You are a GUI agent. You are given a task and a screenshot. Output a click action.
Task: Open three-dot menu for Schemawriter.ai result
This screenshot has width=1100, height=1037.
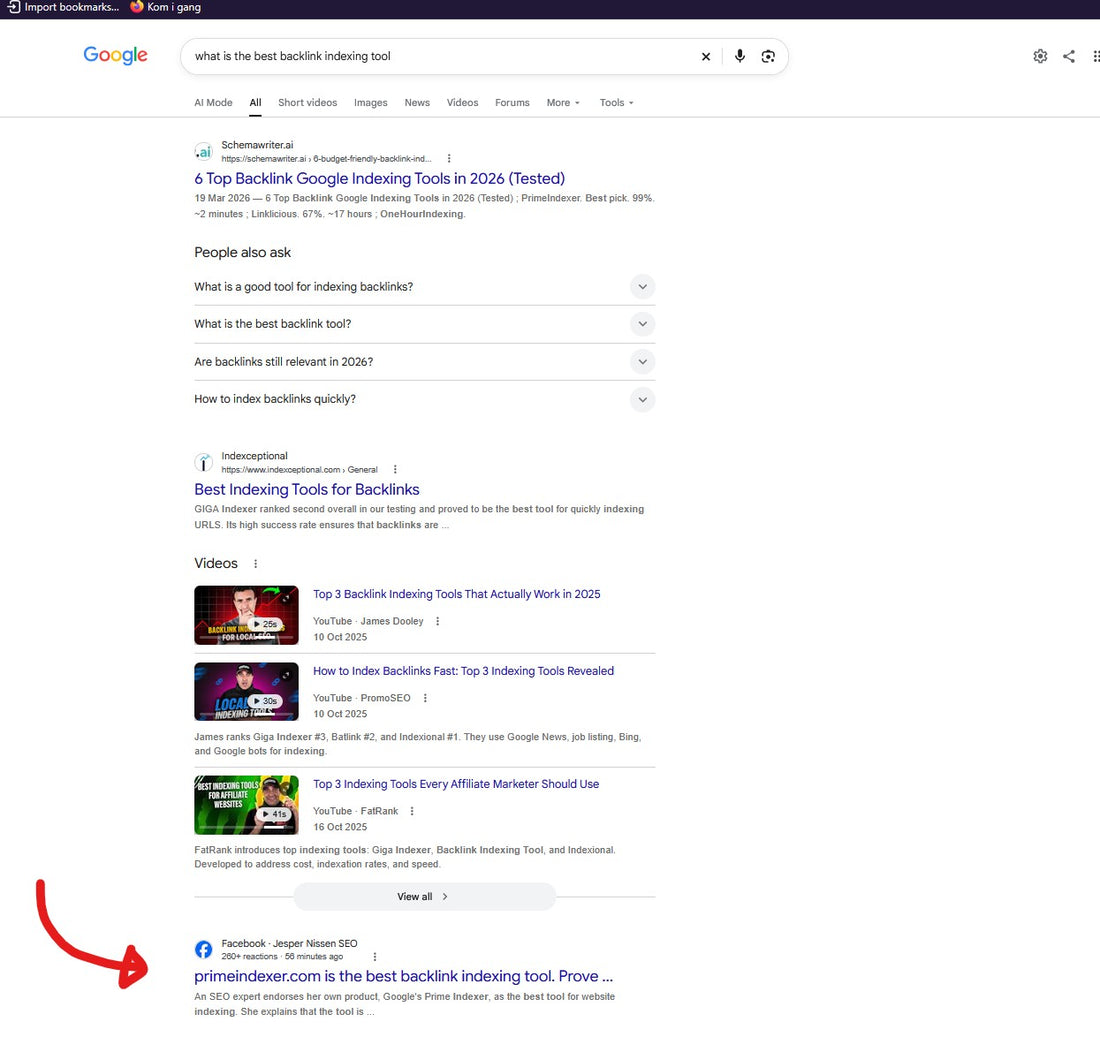click(449, 159)
